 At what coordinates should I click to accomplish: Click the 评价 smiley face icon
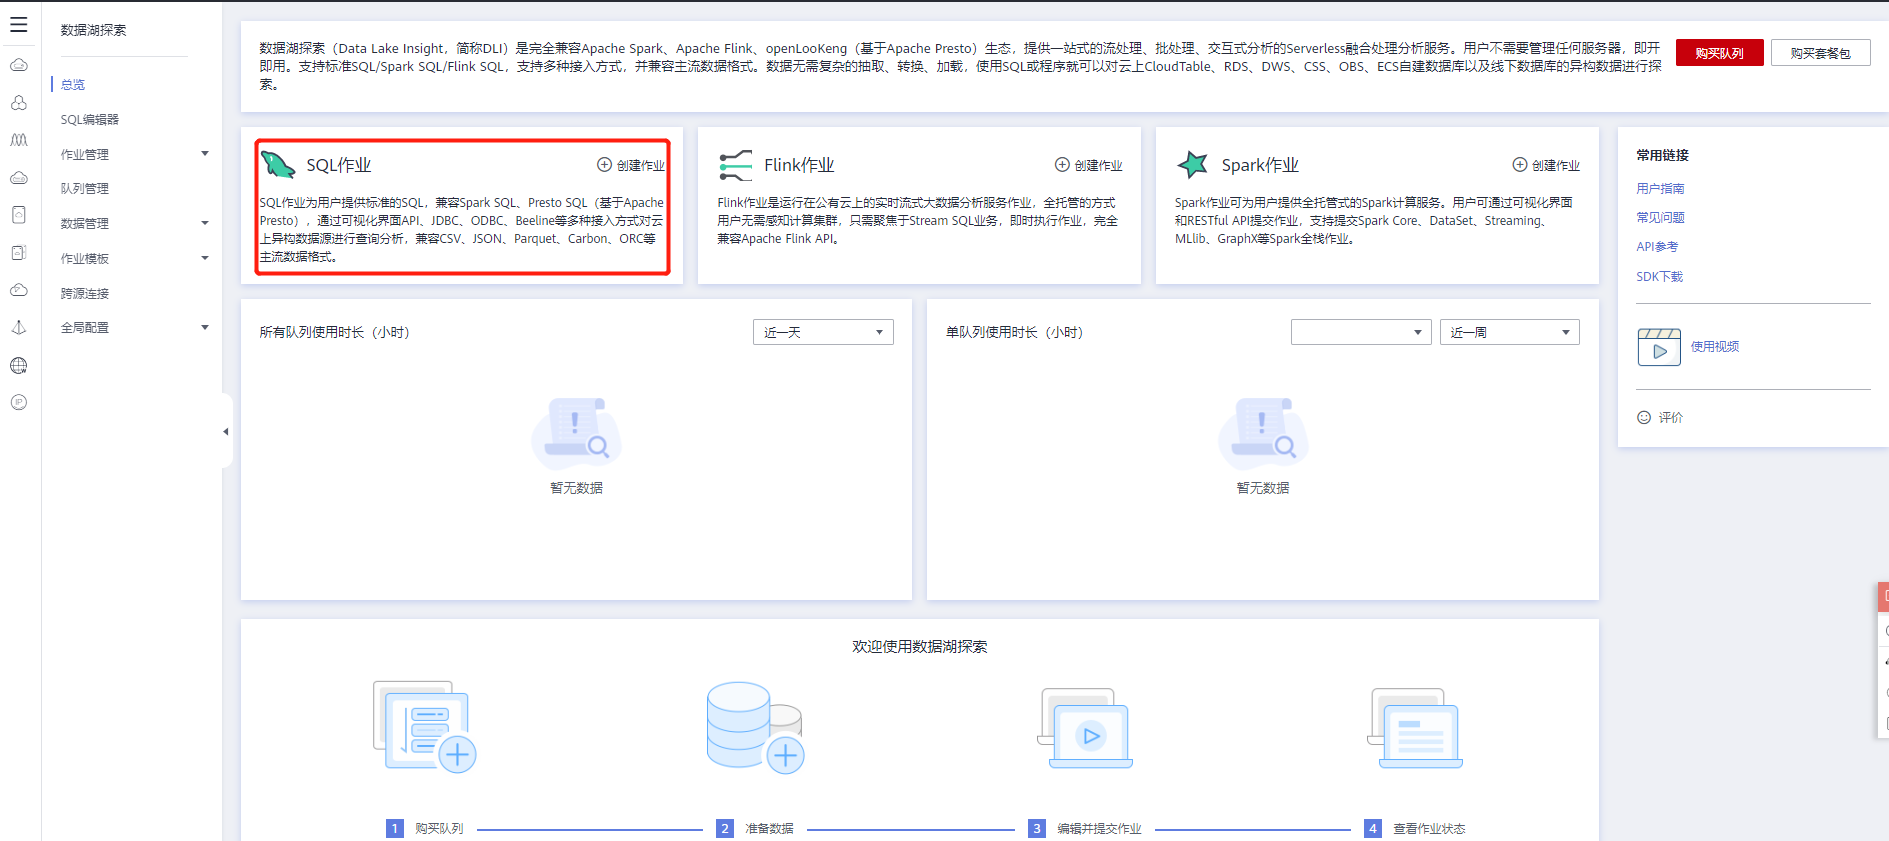point(1644,417)
